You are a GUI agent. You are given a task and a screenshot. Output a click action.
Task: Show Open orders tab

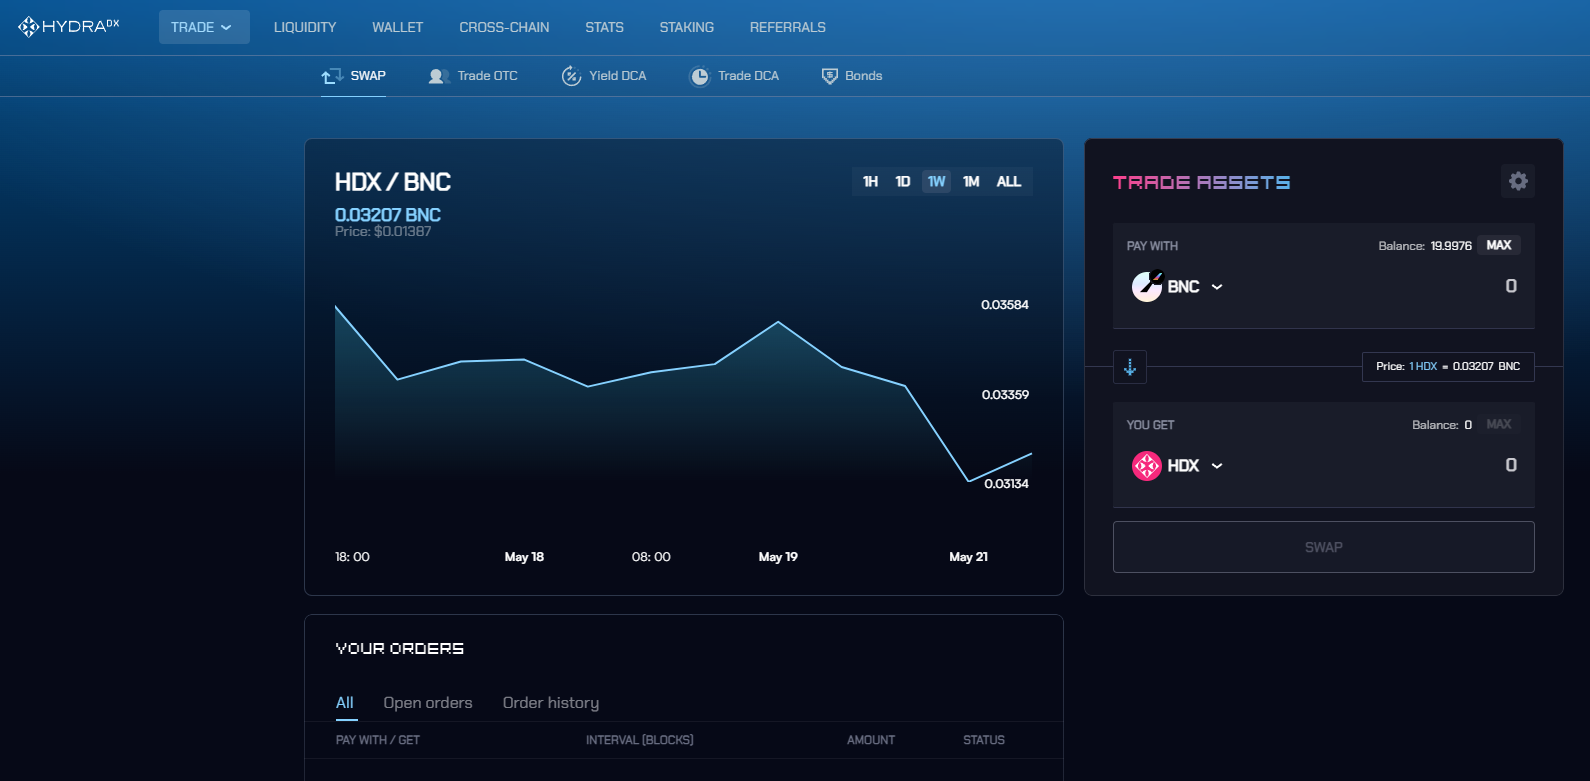(428, 703)
